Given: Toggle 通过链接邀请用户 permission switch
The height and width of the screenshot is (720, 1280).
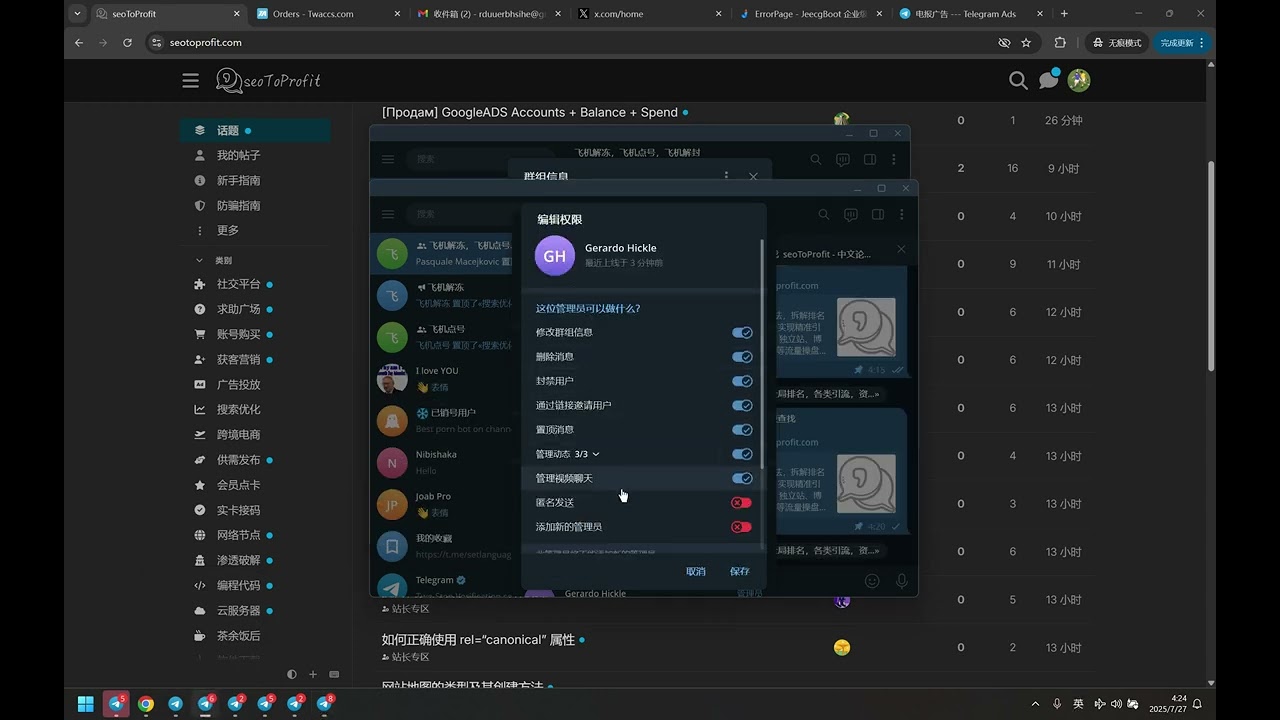Looking at the screenshot, I should pos(742,405).
